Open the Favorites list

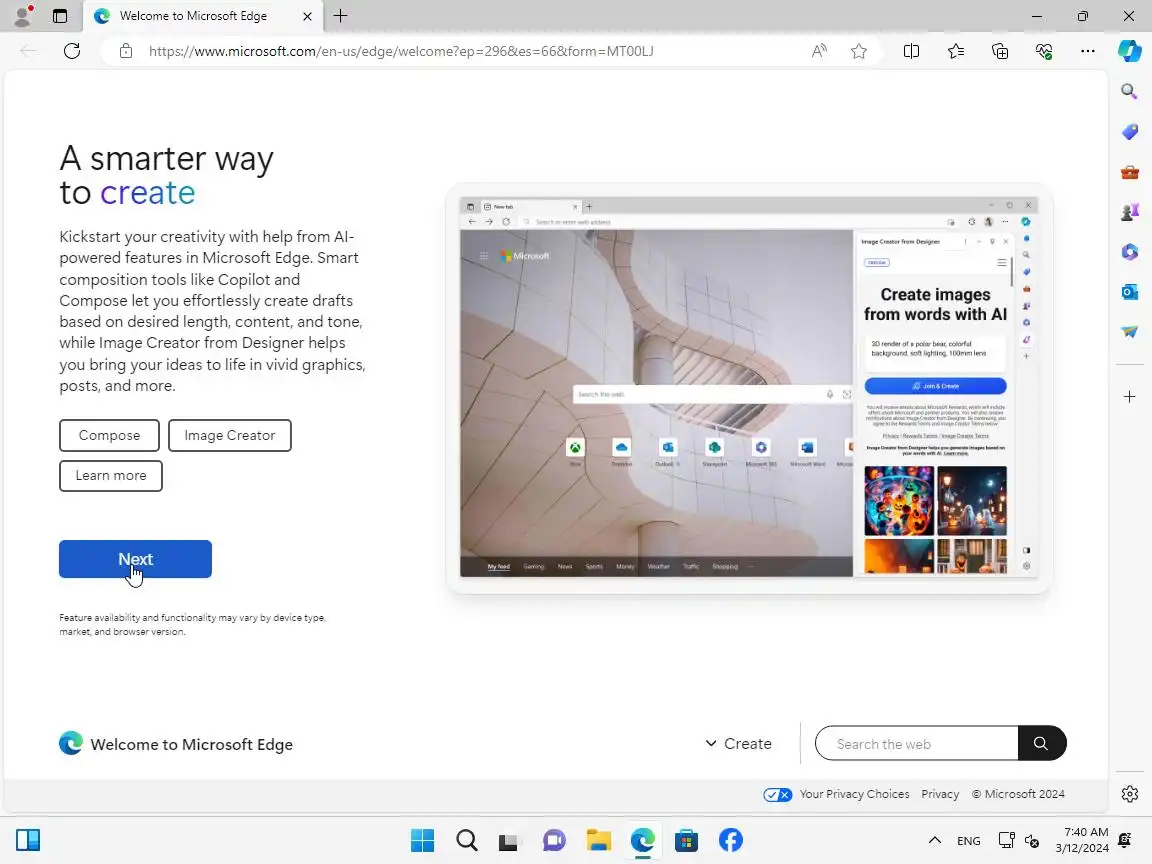(x=955, y=51)
